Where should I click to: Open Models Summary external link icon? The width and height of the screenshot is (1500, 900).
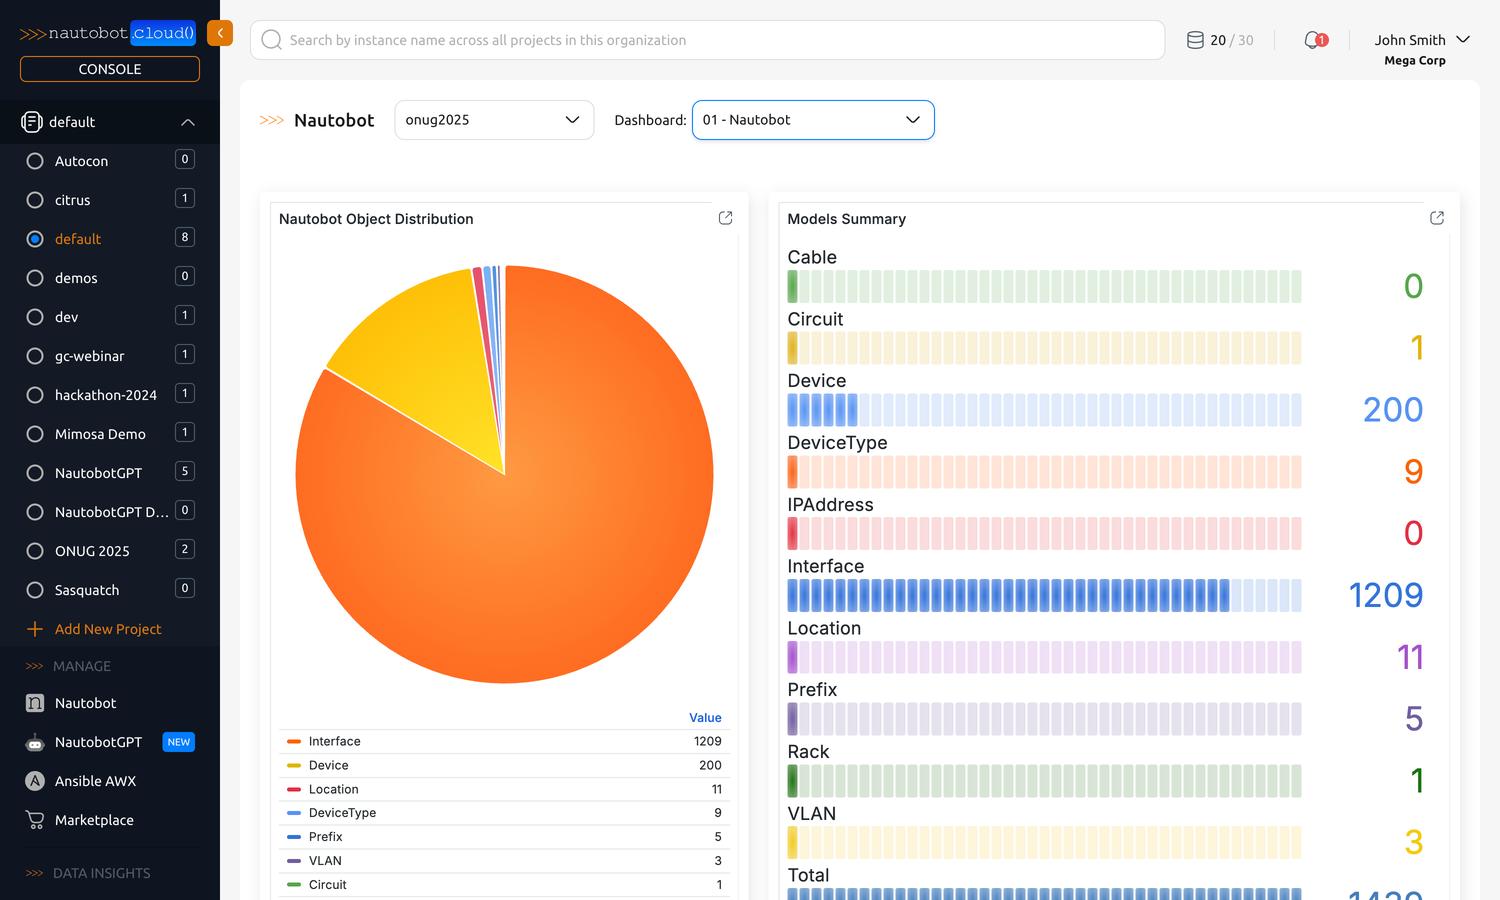click(1437, 217)
